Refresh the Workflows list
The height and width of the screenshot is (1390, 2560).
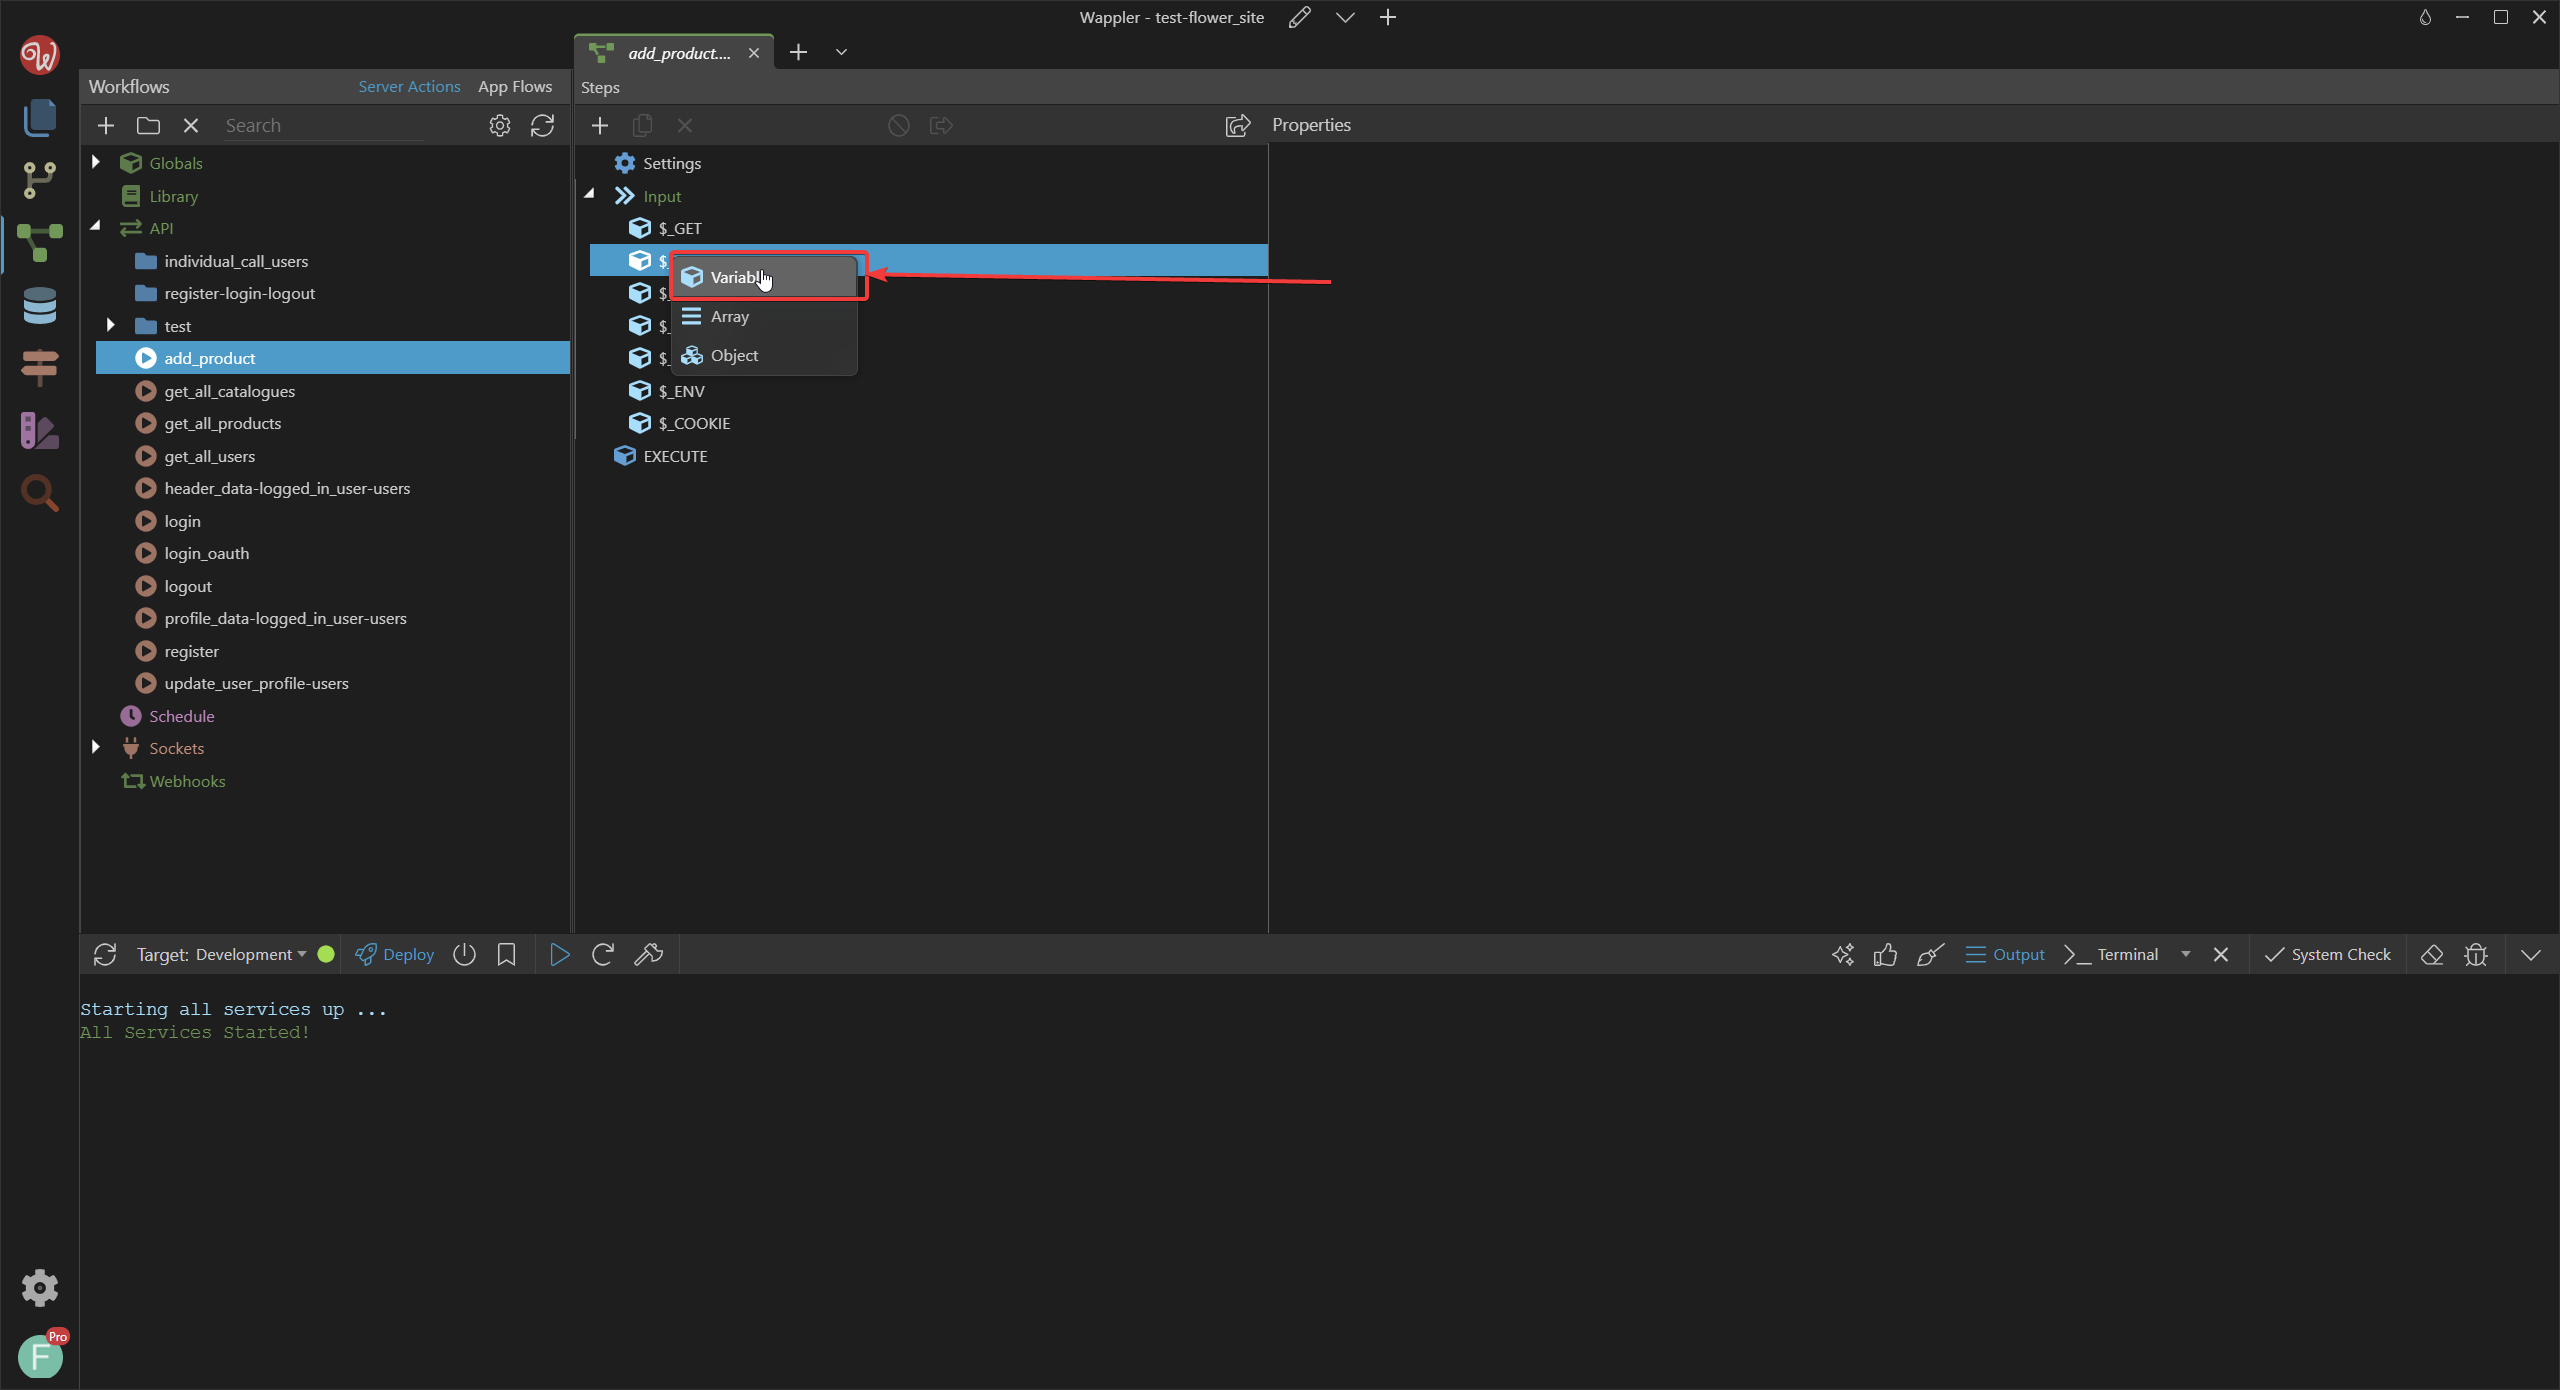pos(542,125)
